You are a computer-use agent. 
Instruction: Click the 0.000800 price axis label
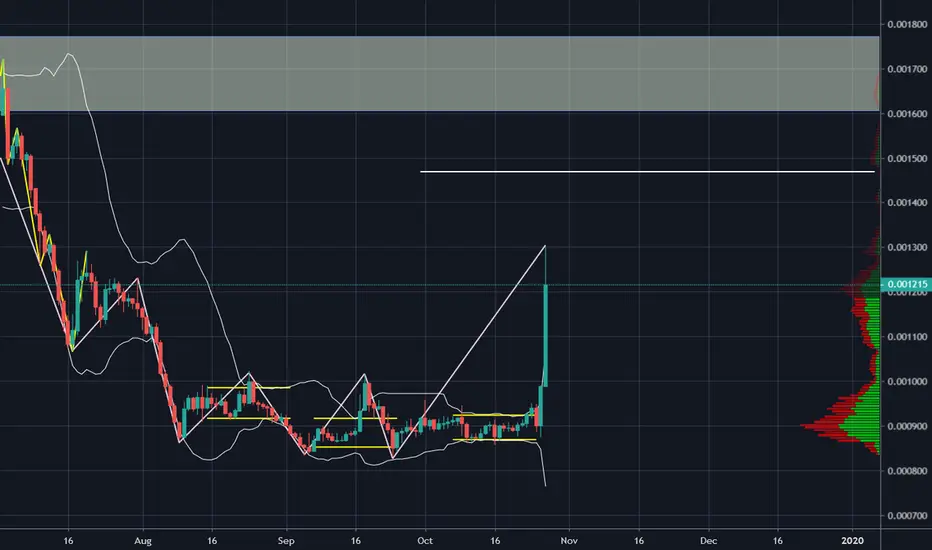(x=907, y=471)
